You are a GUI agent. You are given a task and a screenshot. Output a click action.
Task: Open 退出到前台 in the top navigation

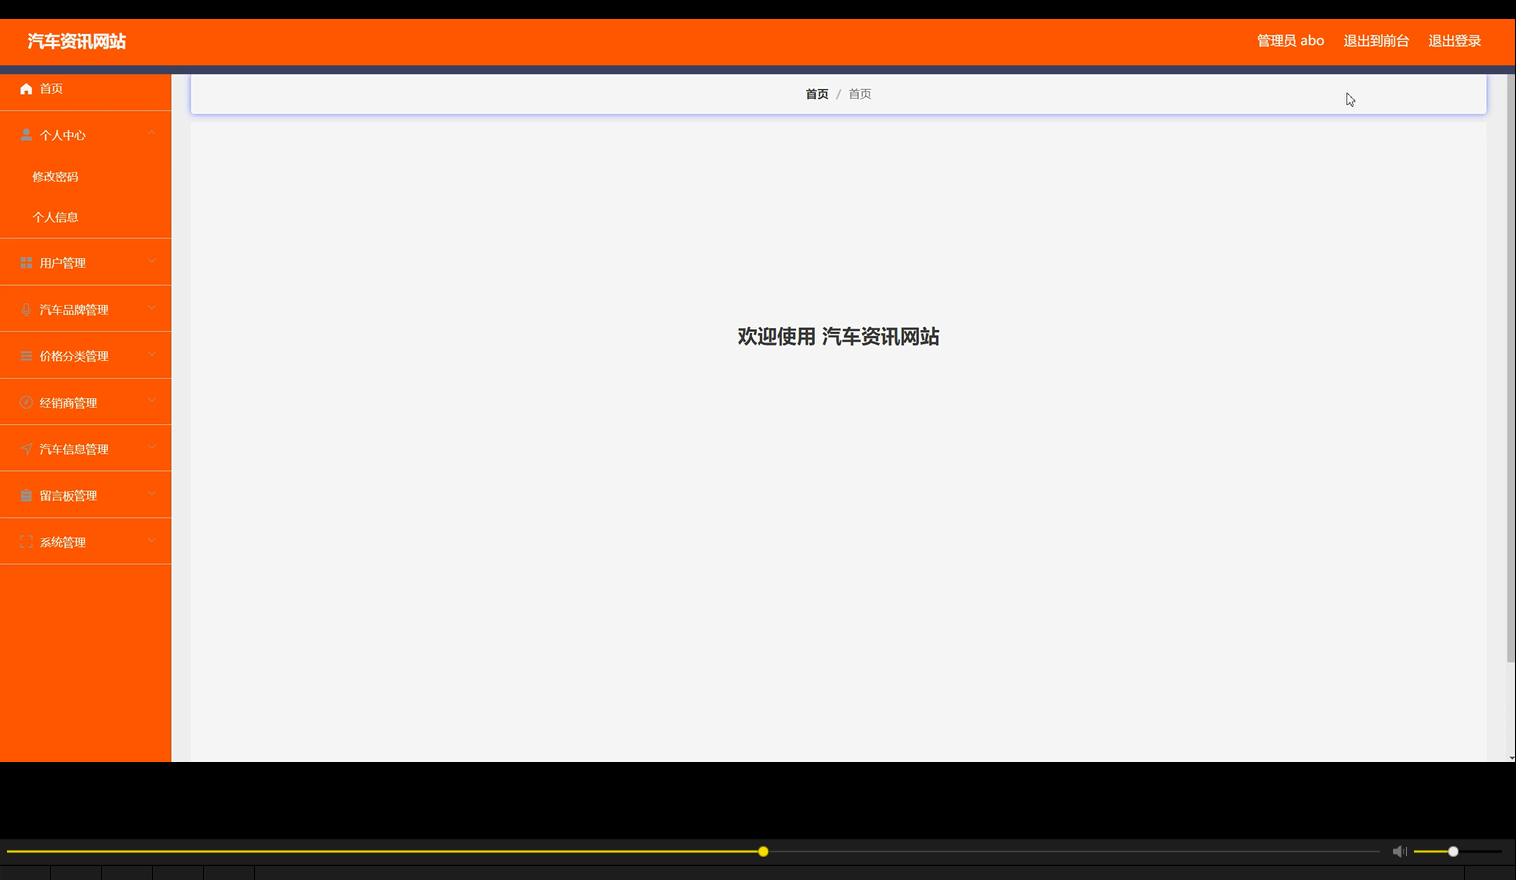click(1376, 40)
